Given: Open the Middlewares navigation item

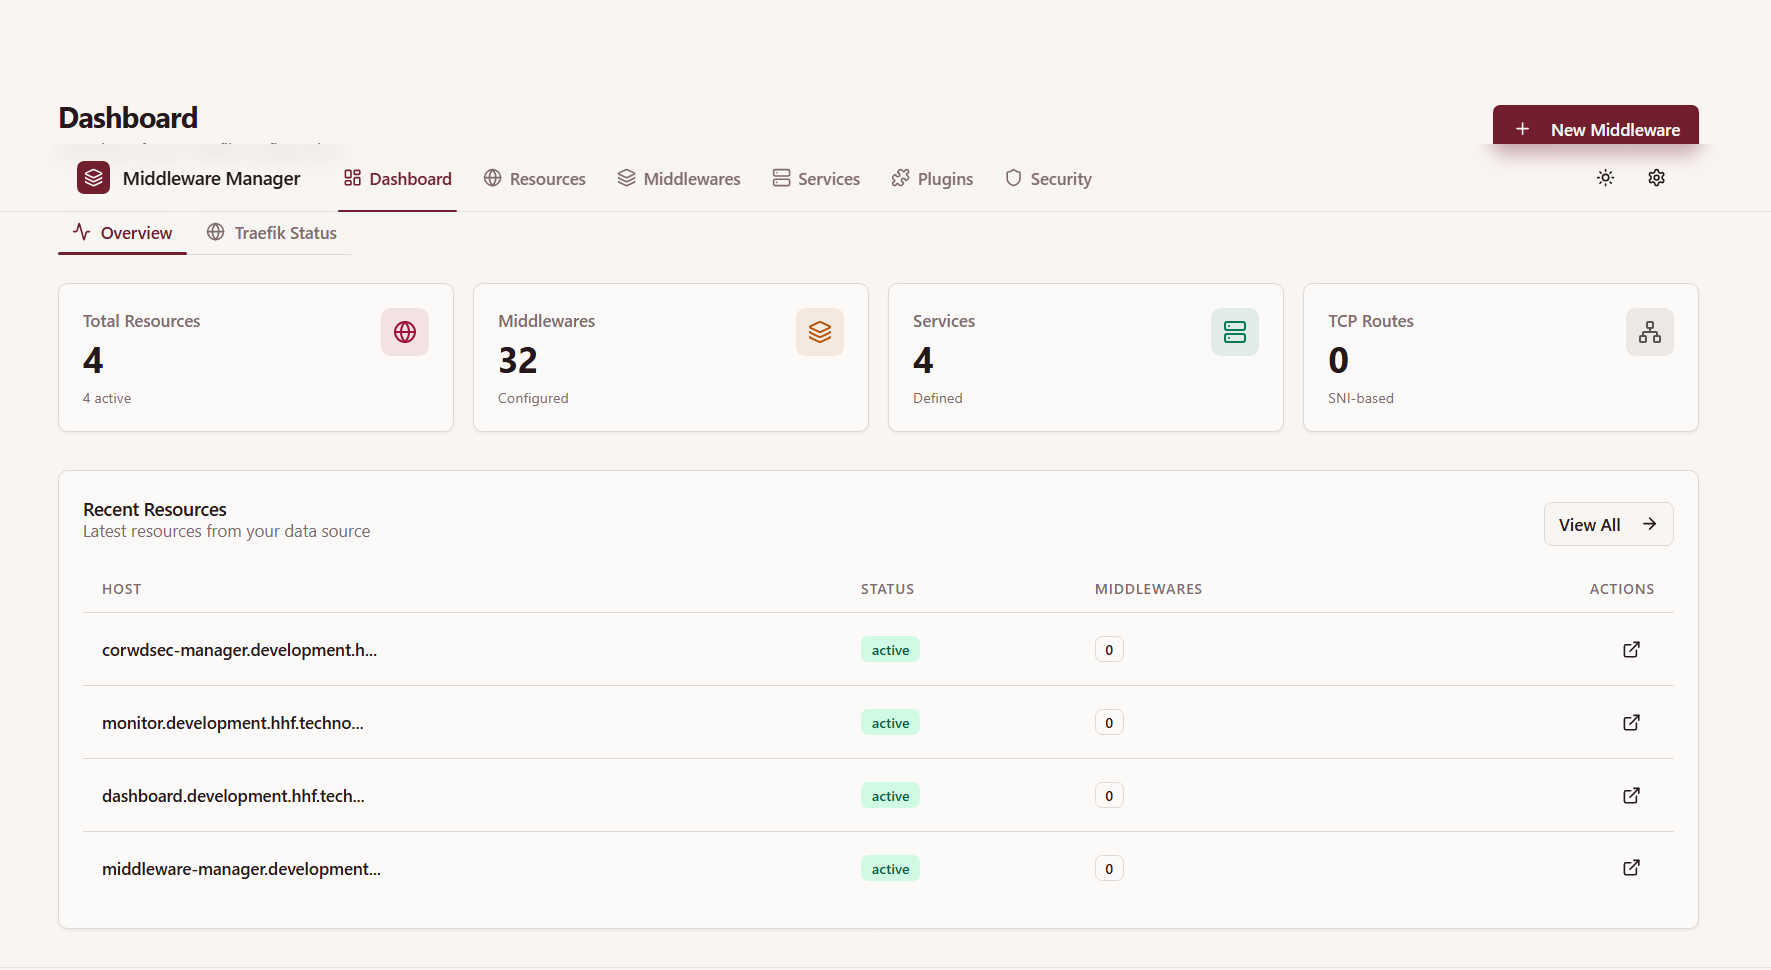Looking at the screenshot, I should [x=679, y=179].
